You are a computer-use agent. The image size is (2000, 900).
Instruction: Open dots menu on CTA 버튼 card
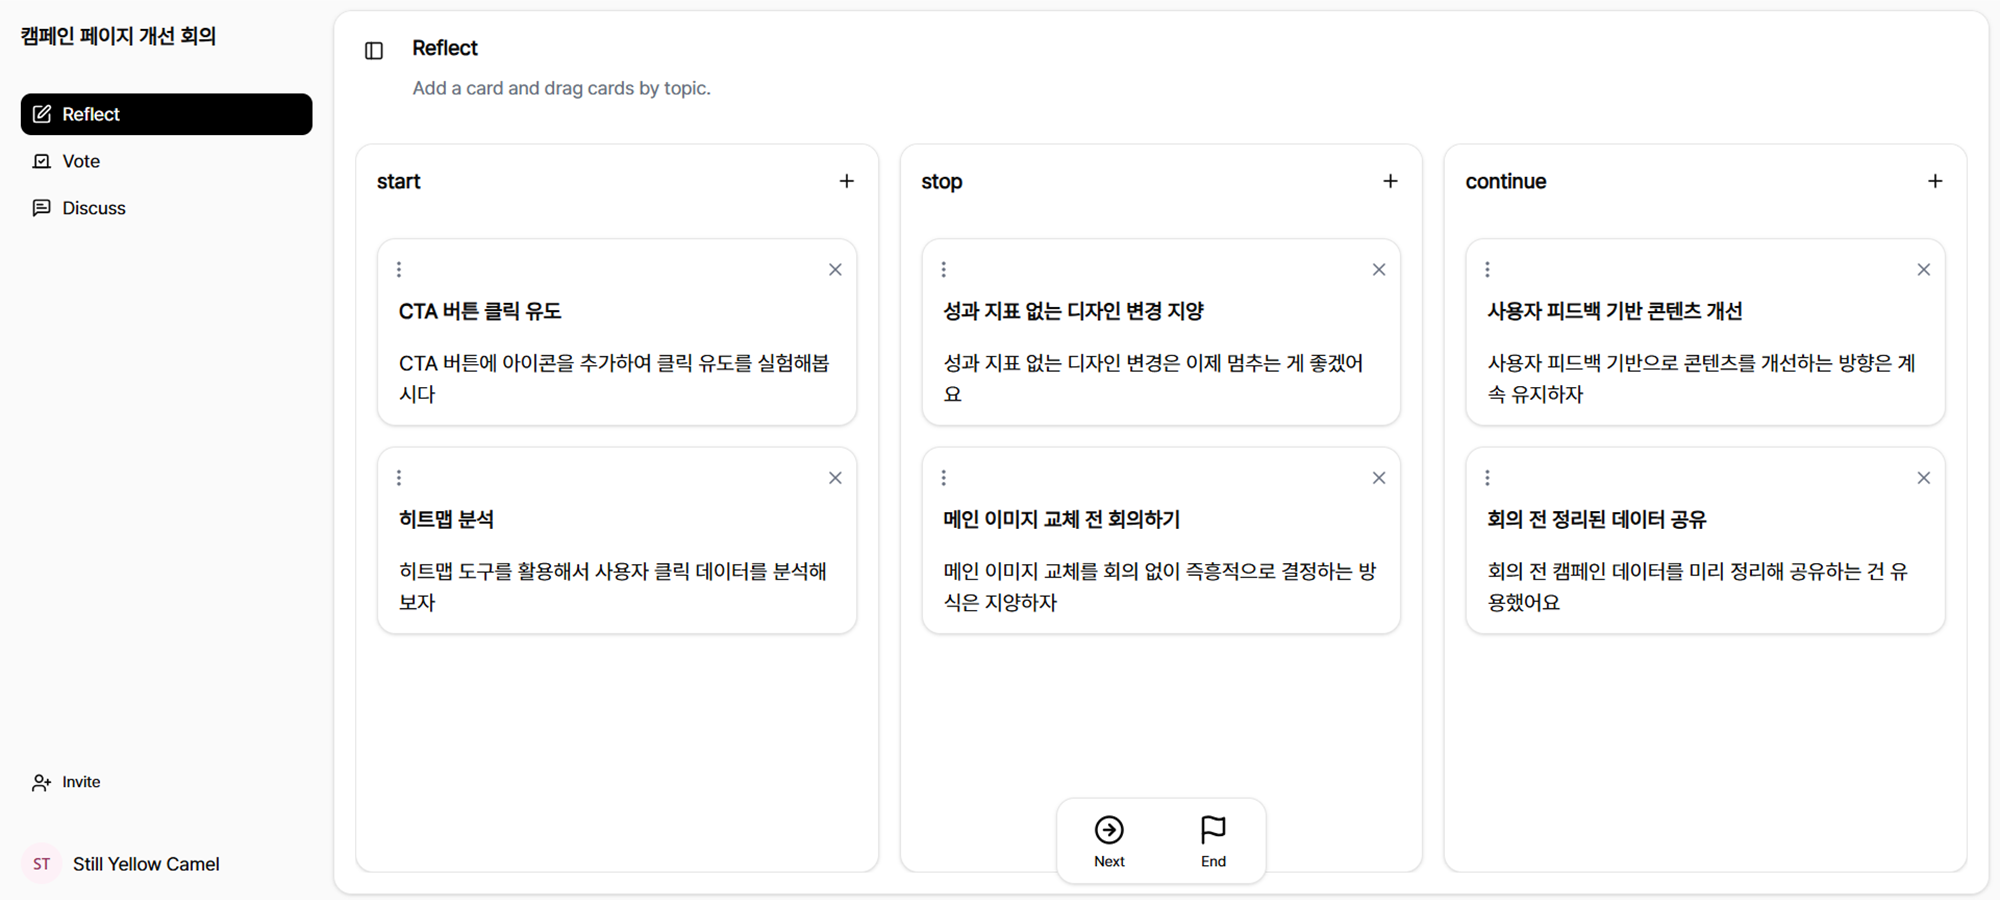tap(399, 270)
